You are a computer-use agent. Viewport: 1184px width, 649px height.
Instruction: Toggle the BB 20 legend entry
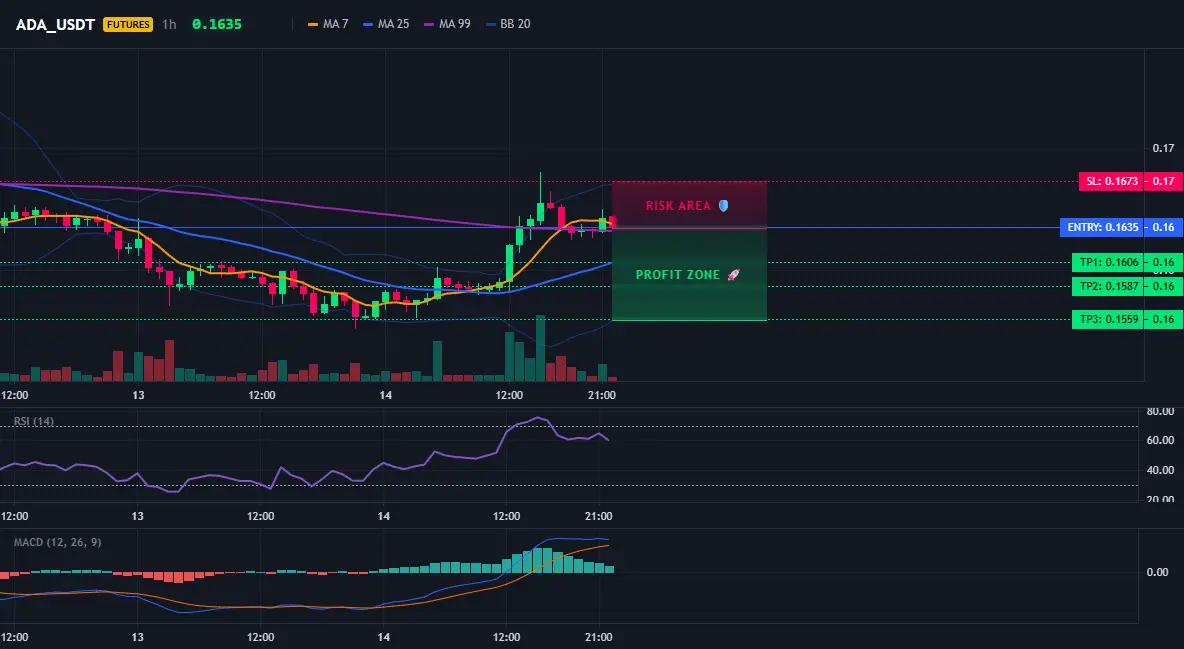pyautogui.click(x=508, y=24)
